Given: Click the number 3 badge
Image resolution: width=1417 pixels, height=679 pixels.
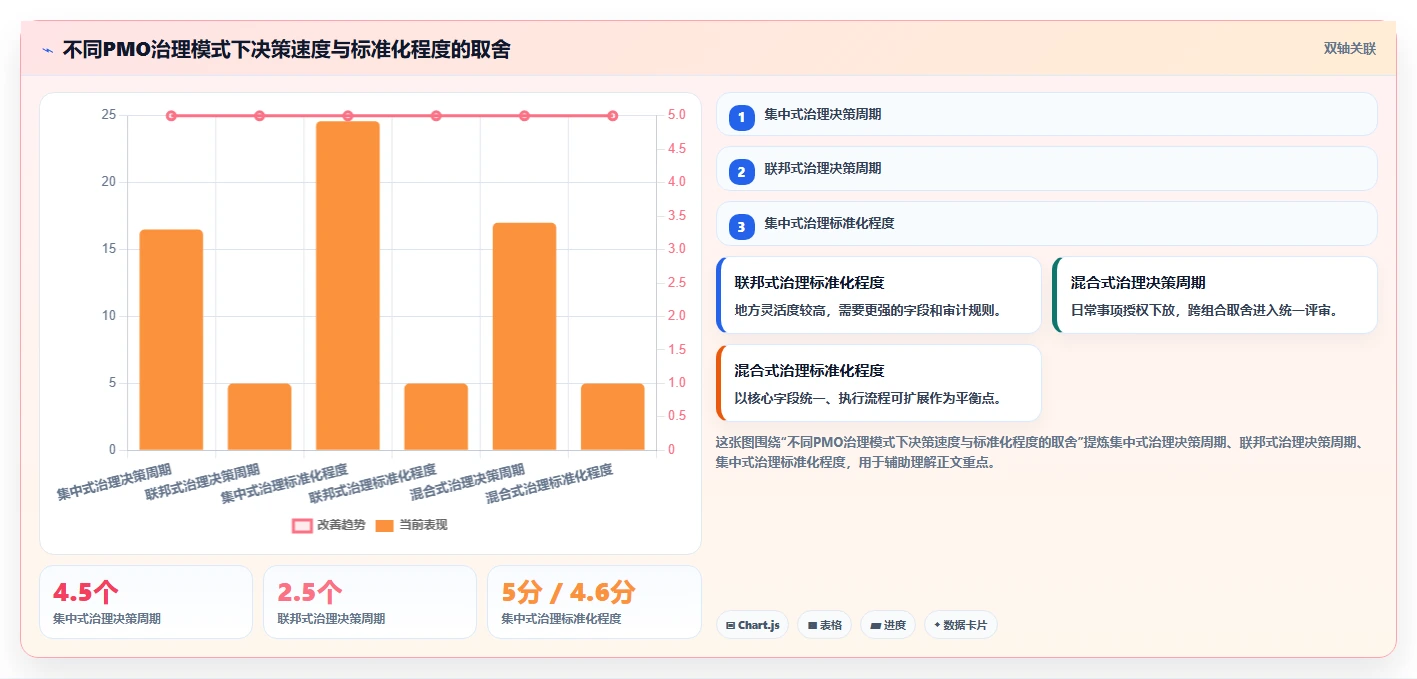Looking at the screenshot, I should (x=741, y=227).
